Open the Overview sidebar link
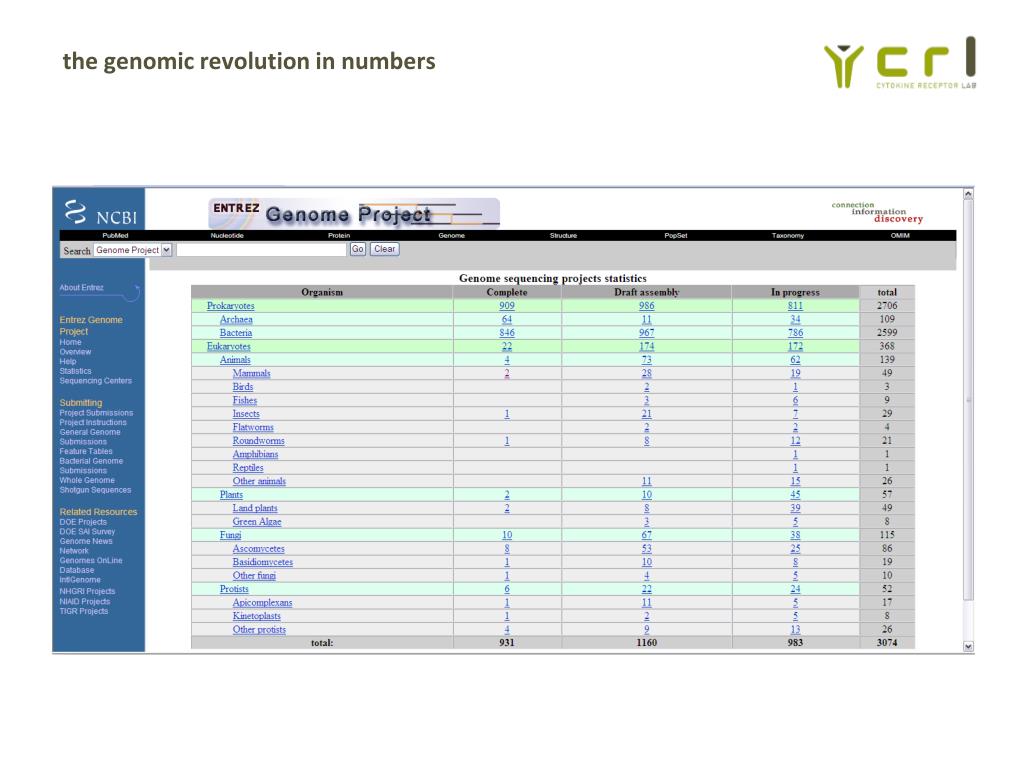The width and height of the screenshot is (1024, 768). 76,352
